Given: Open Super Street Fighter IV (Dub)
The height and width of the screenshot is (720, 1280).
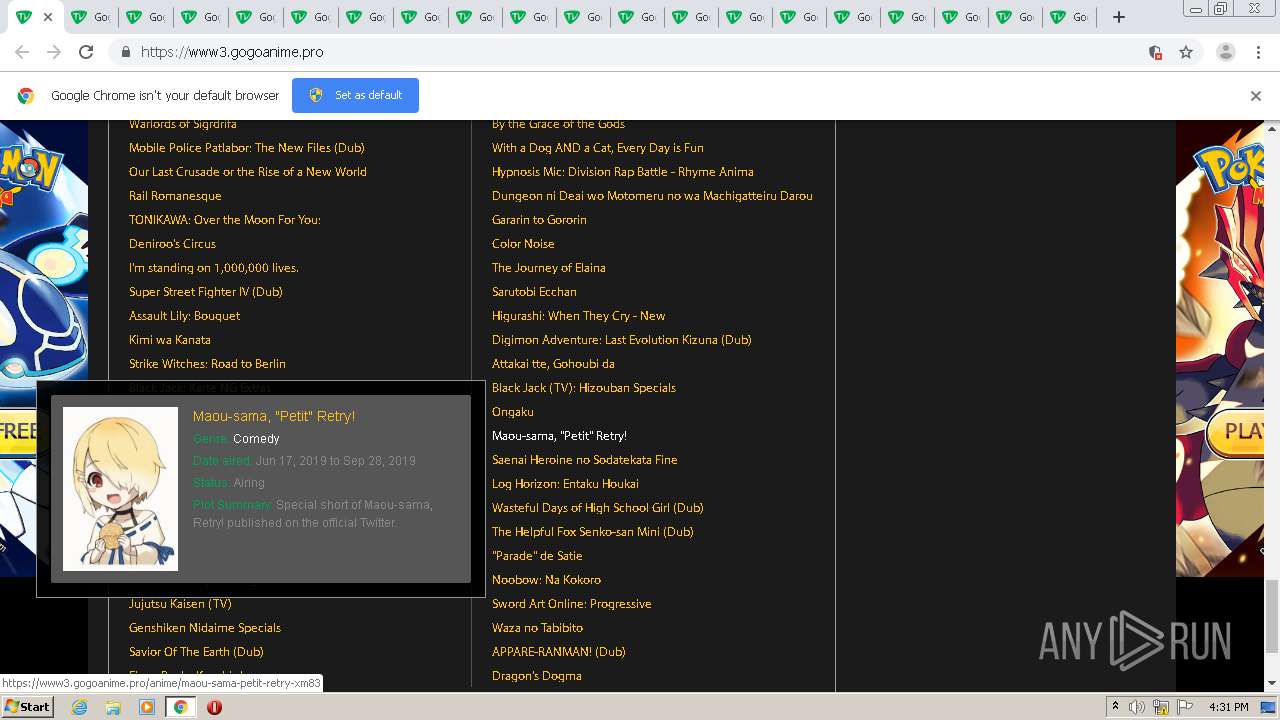Looking at the screenshot, I should pyautogui.click(x=206, y=292).
